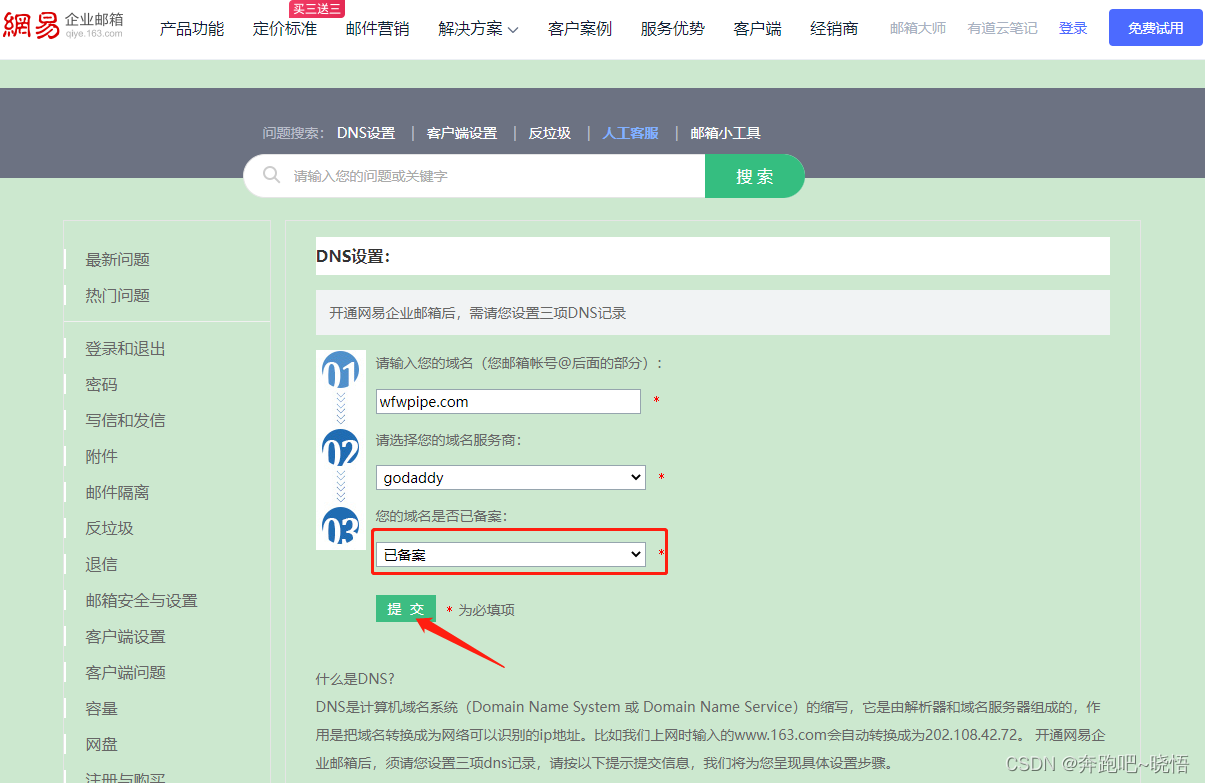Screen dimensions: 1205x783
Task: Open 反垃圾 category in sidebar
Action: coord(110,529)
